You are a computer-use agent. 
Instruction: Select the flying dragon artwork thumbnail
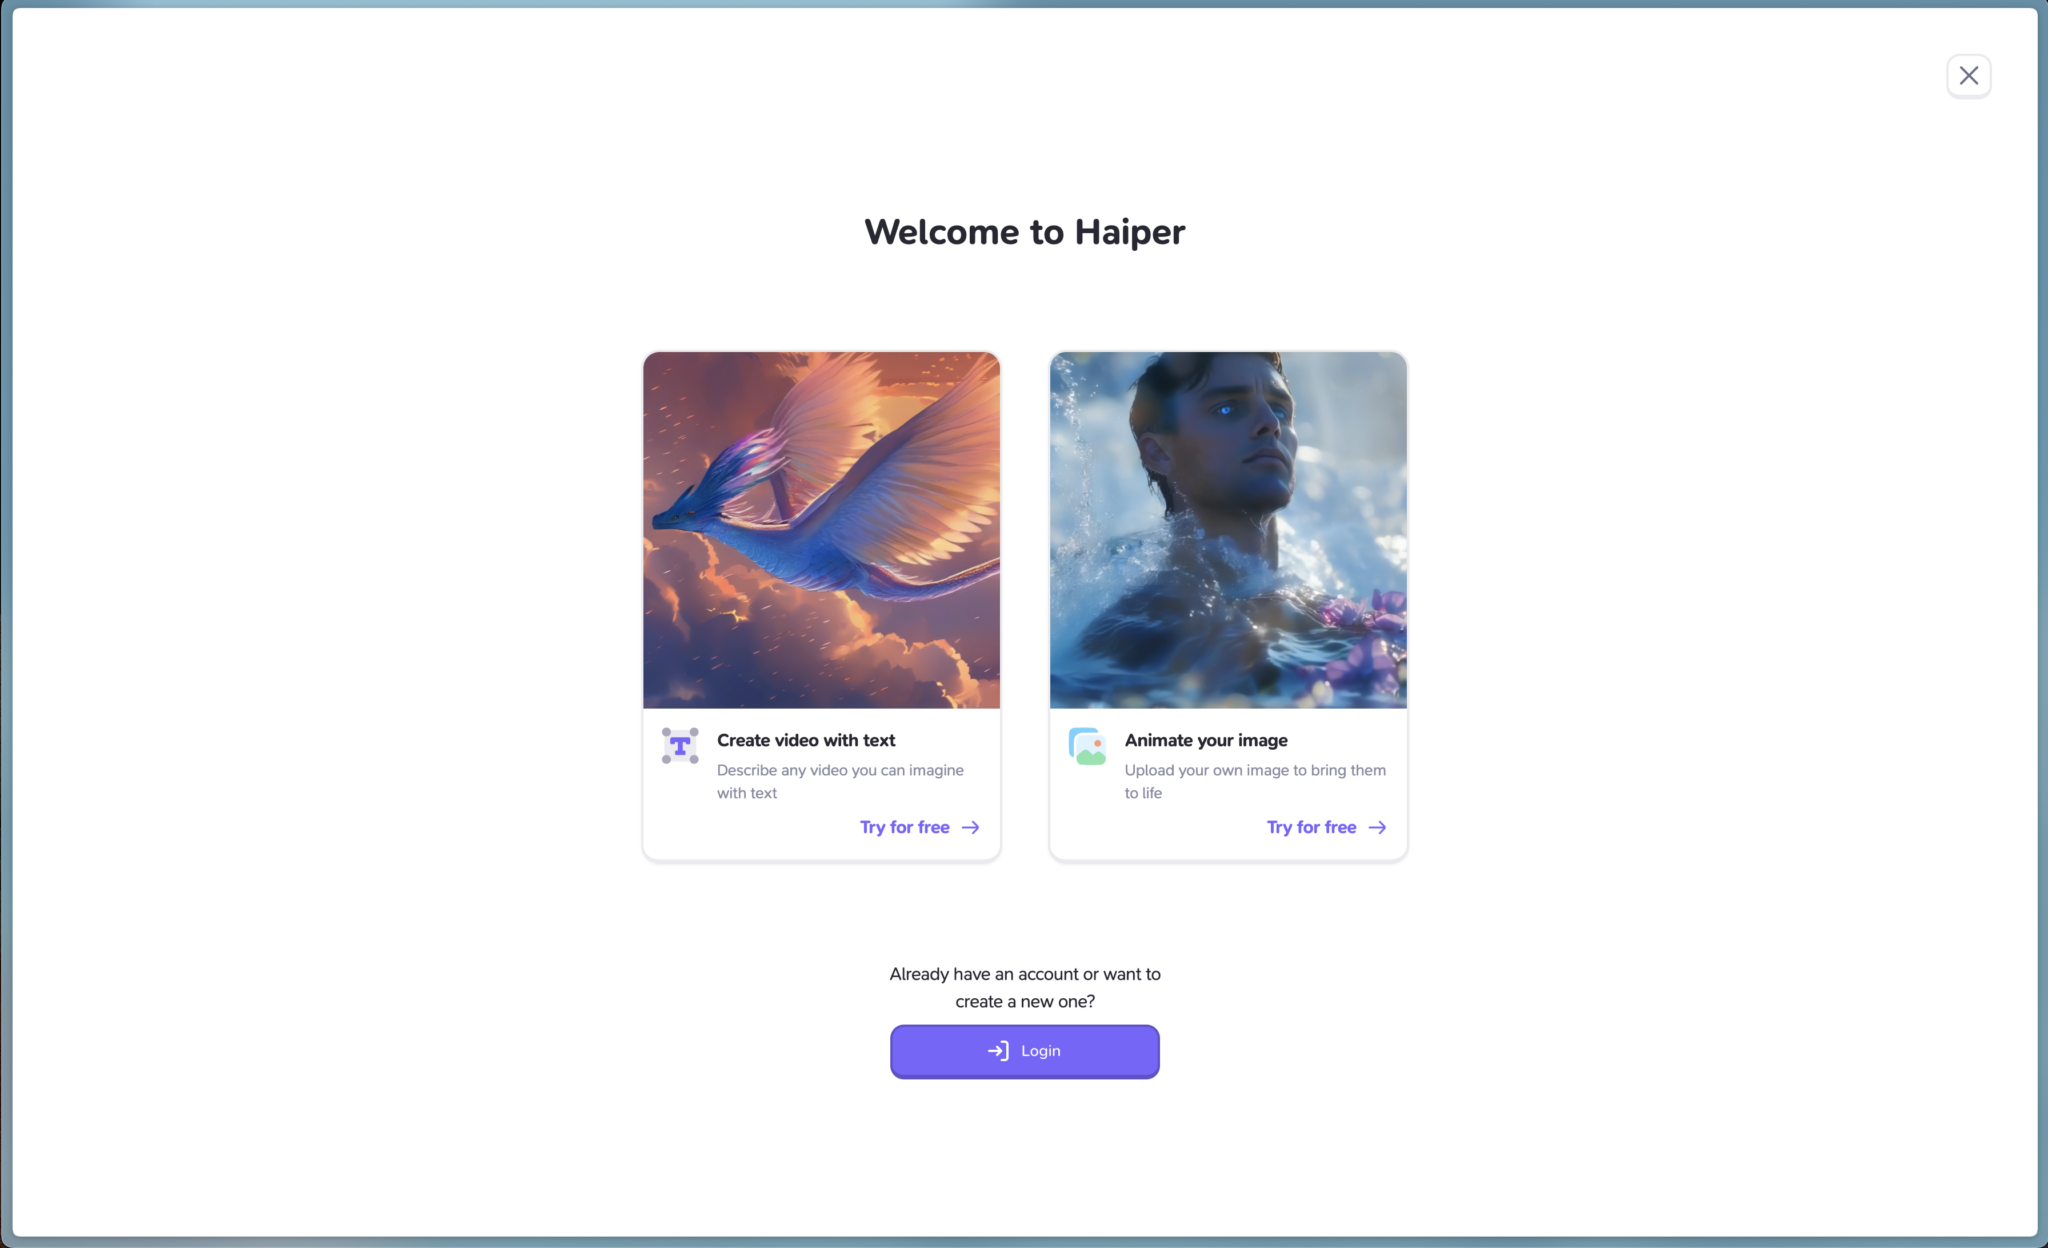821,530
